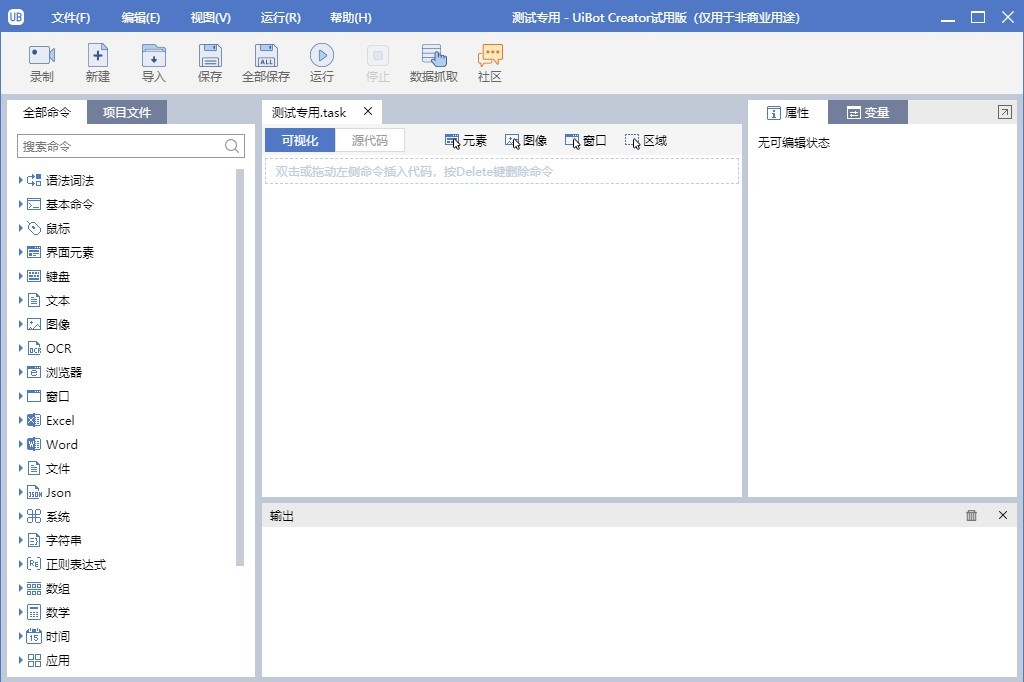Click the 搜索命令 search field
The image size is (1024, 682).
(131, 146)
